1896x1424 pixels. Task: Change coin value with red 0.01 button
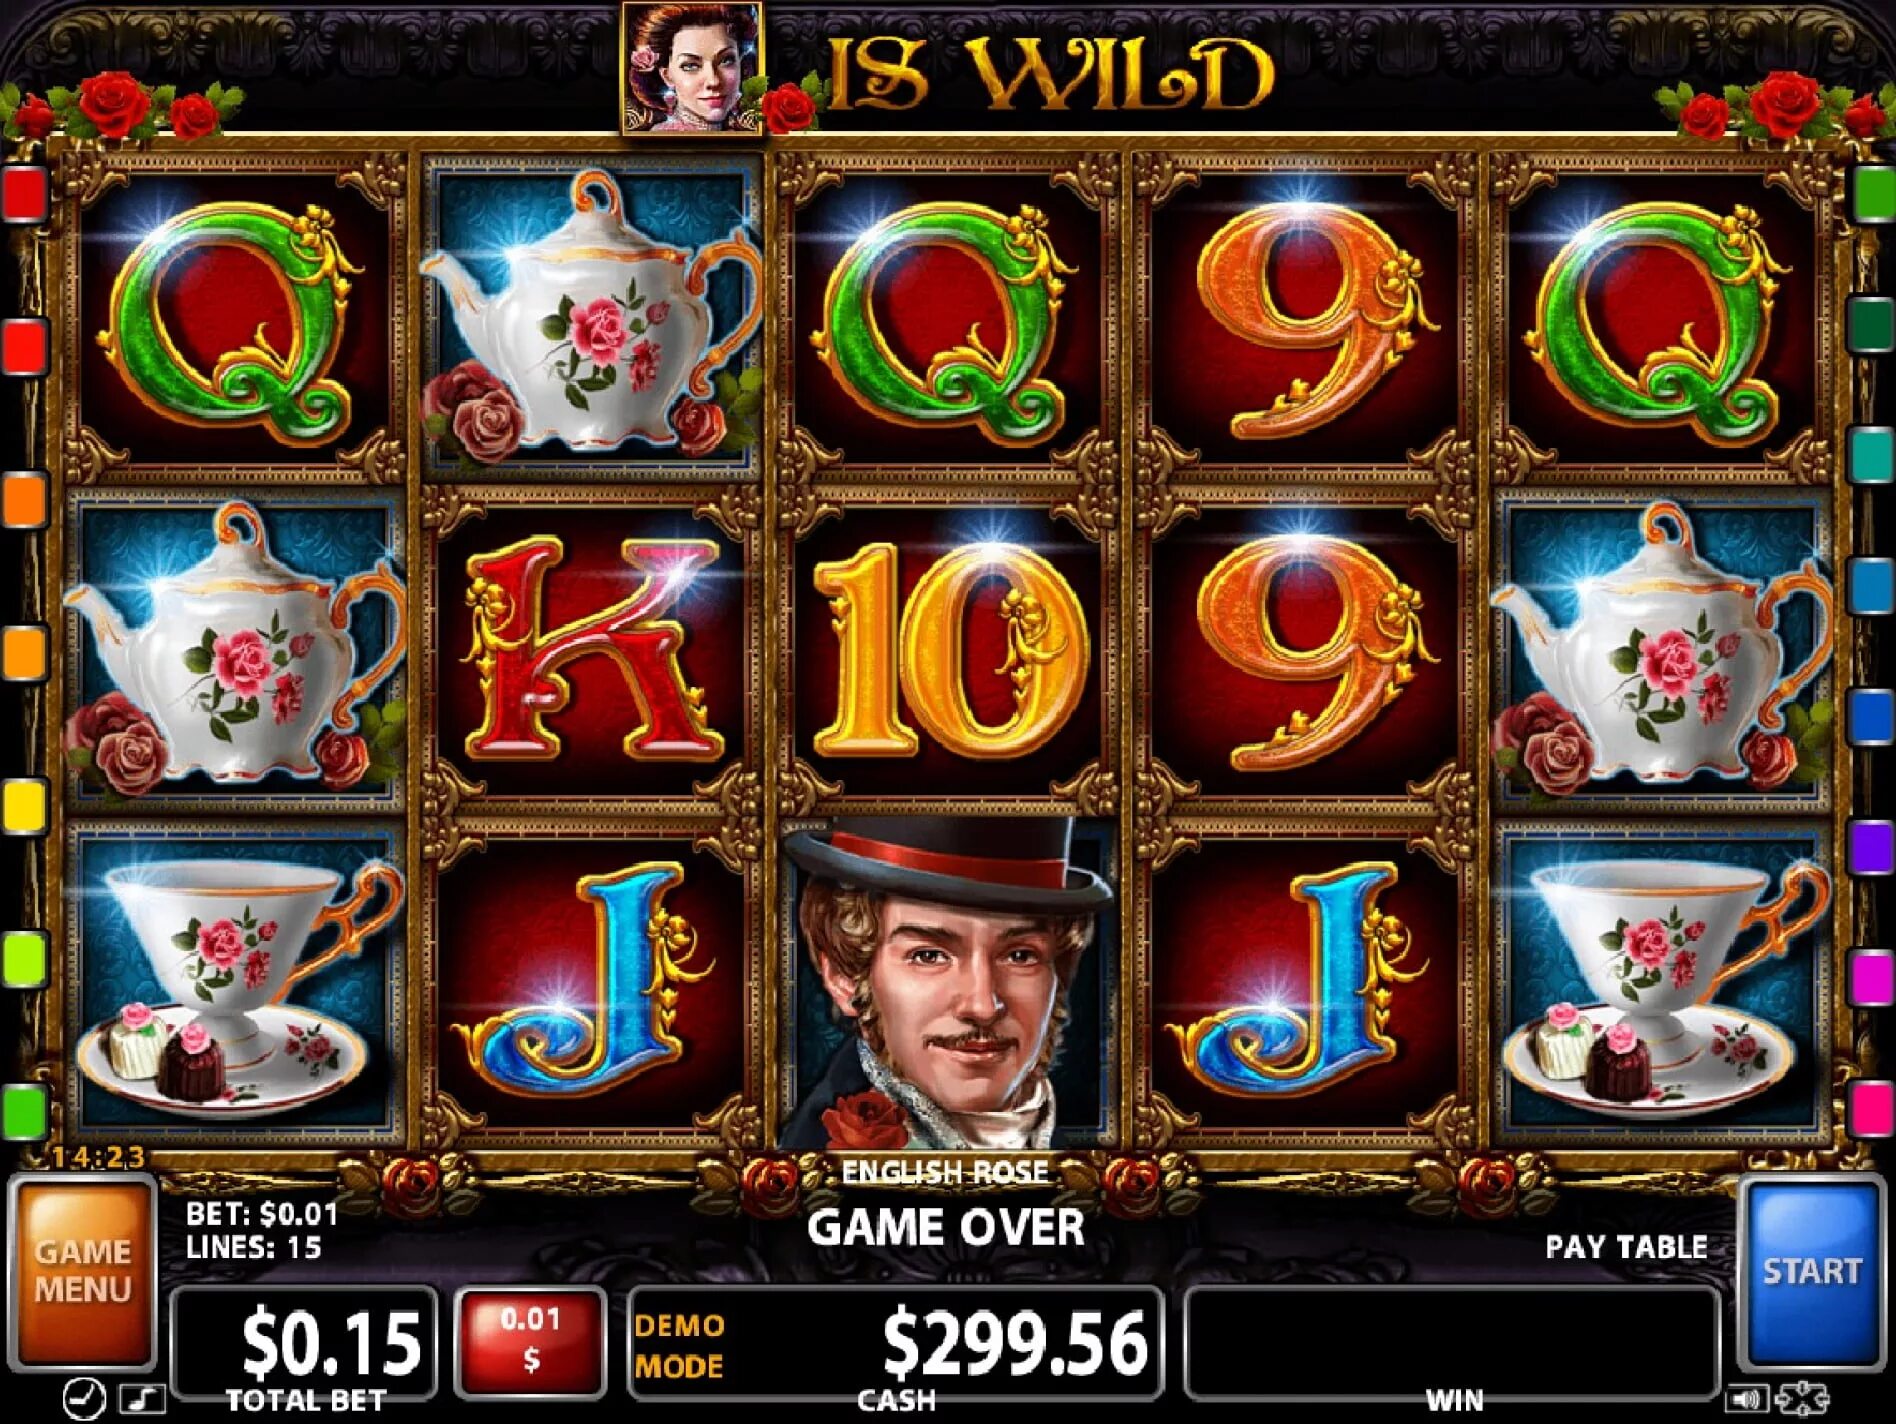(x=530, y=1340)
